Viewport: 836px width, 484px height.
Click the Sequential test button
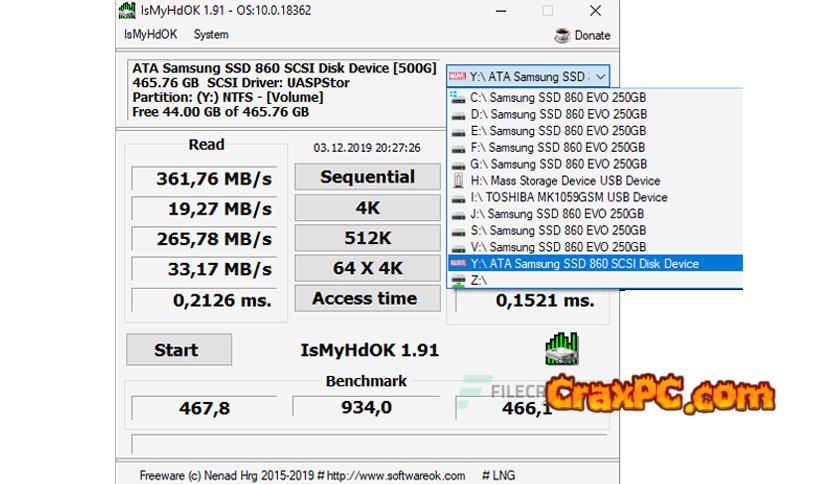[367, 177]
